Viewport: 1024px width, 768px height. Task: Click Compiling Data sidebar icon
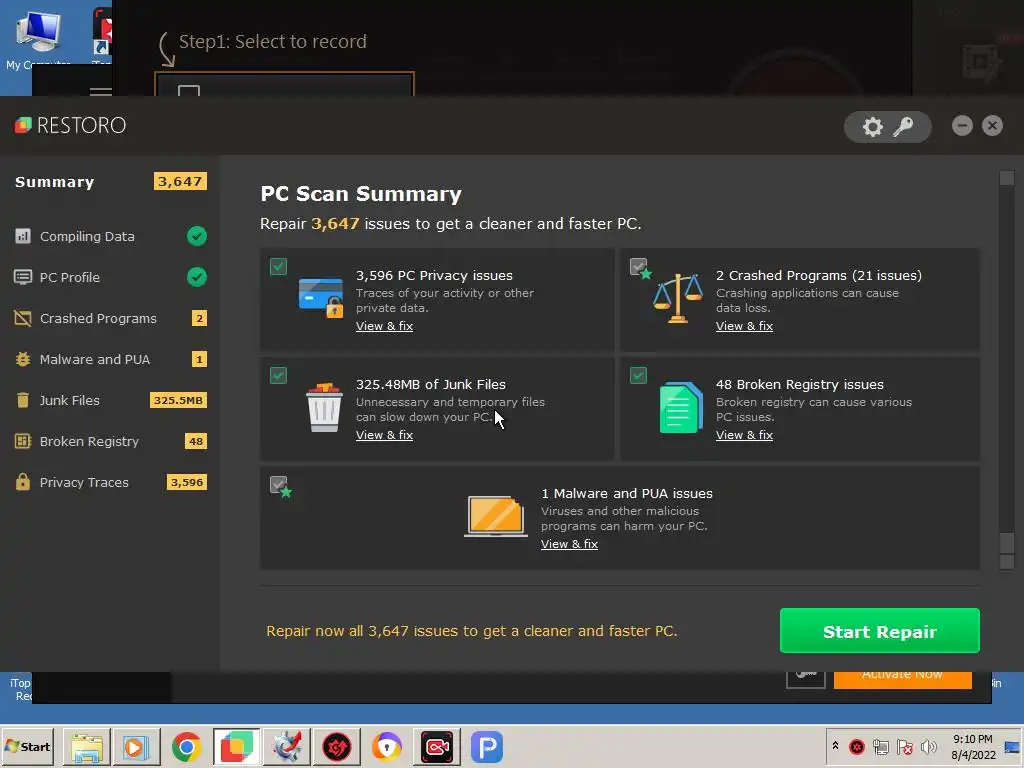click(x=23, y=236)
